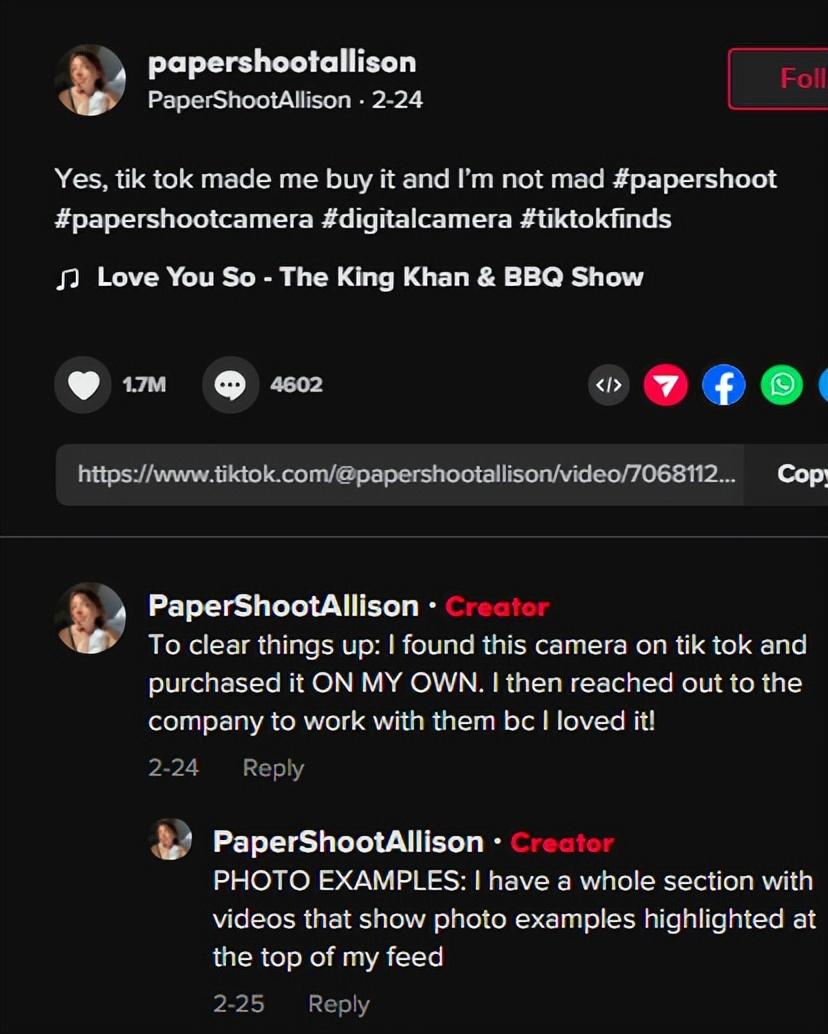Open the papershootallison username at top

282,63
